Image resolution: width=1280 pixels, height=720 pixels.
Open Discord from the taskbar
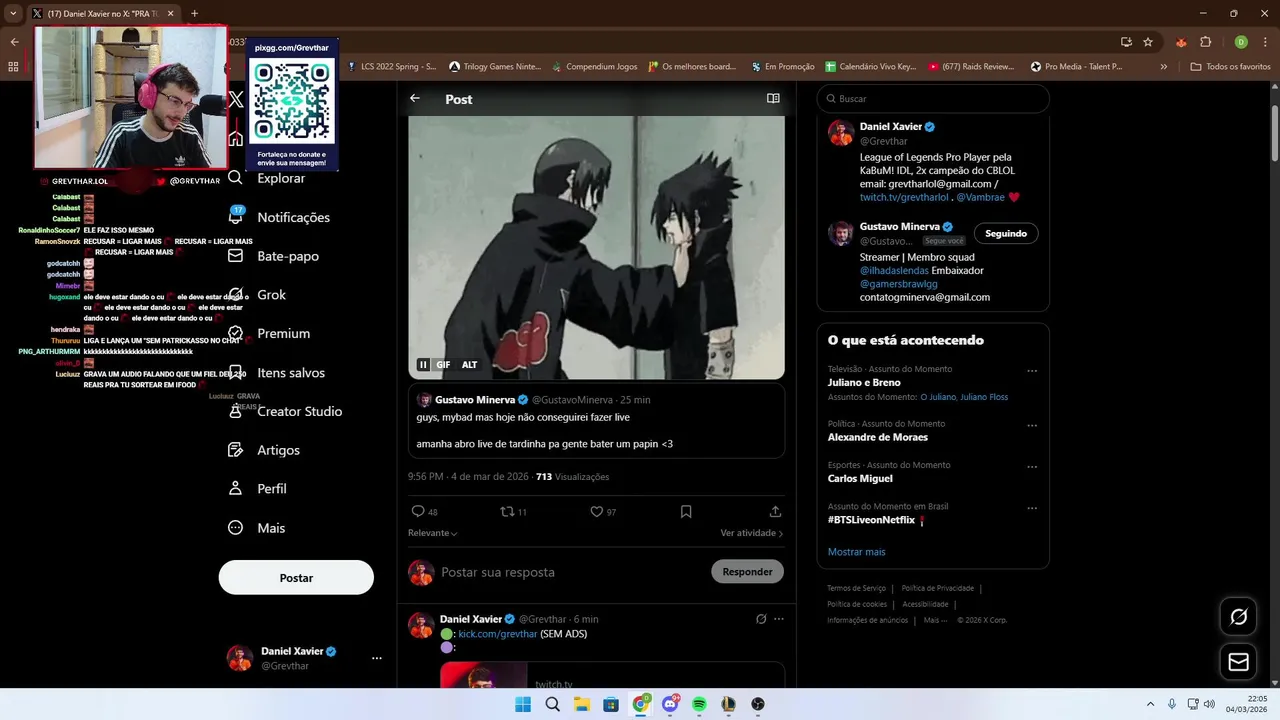tap(670, 704)
